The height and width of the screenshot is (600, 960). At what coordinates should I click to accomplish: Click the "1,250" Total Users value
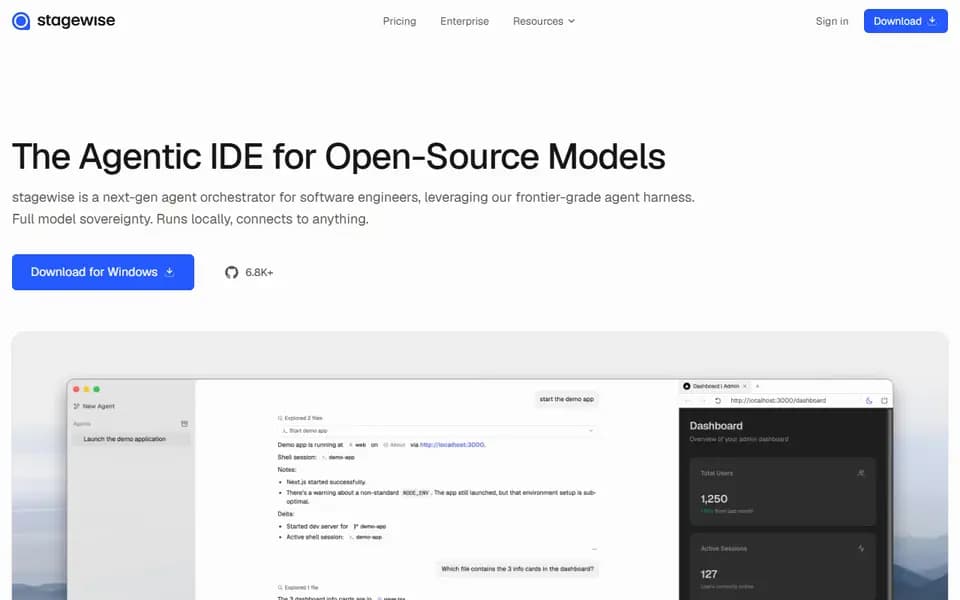pos(714,499)
